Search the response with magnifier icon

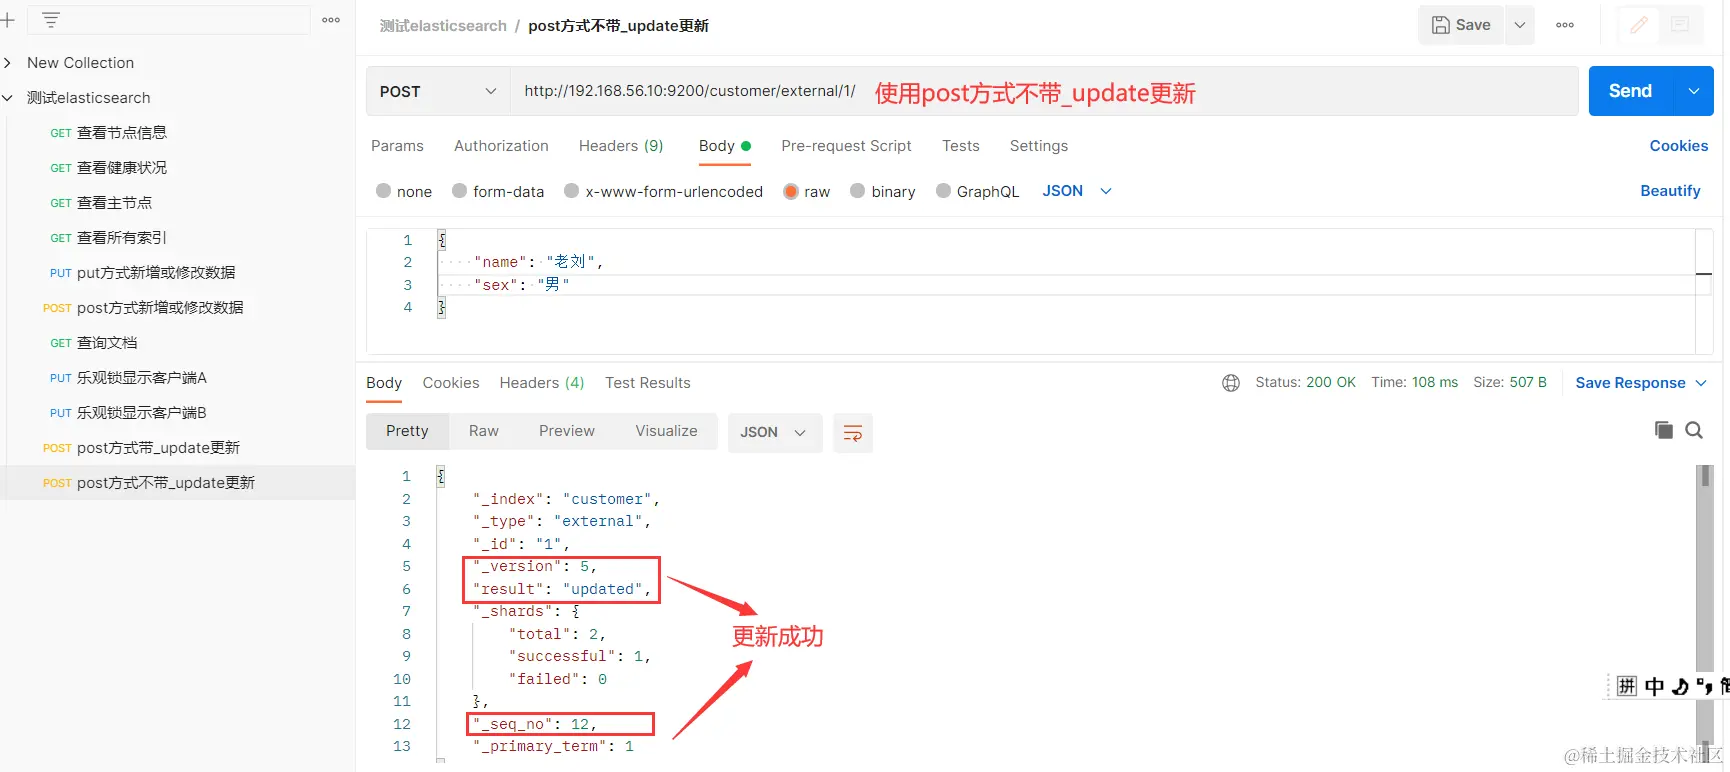(1694, 430)
